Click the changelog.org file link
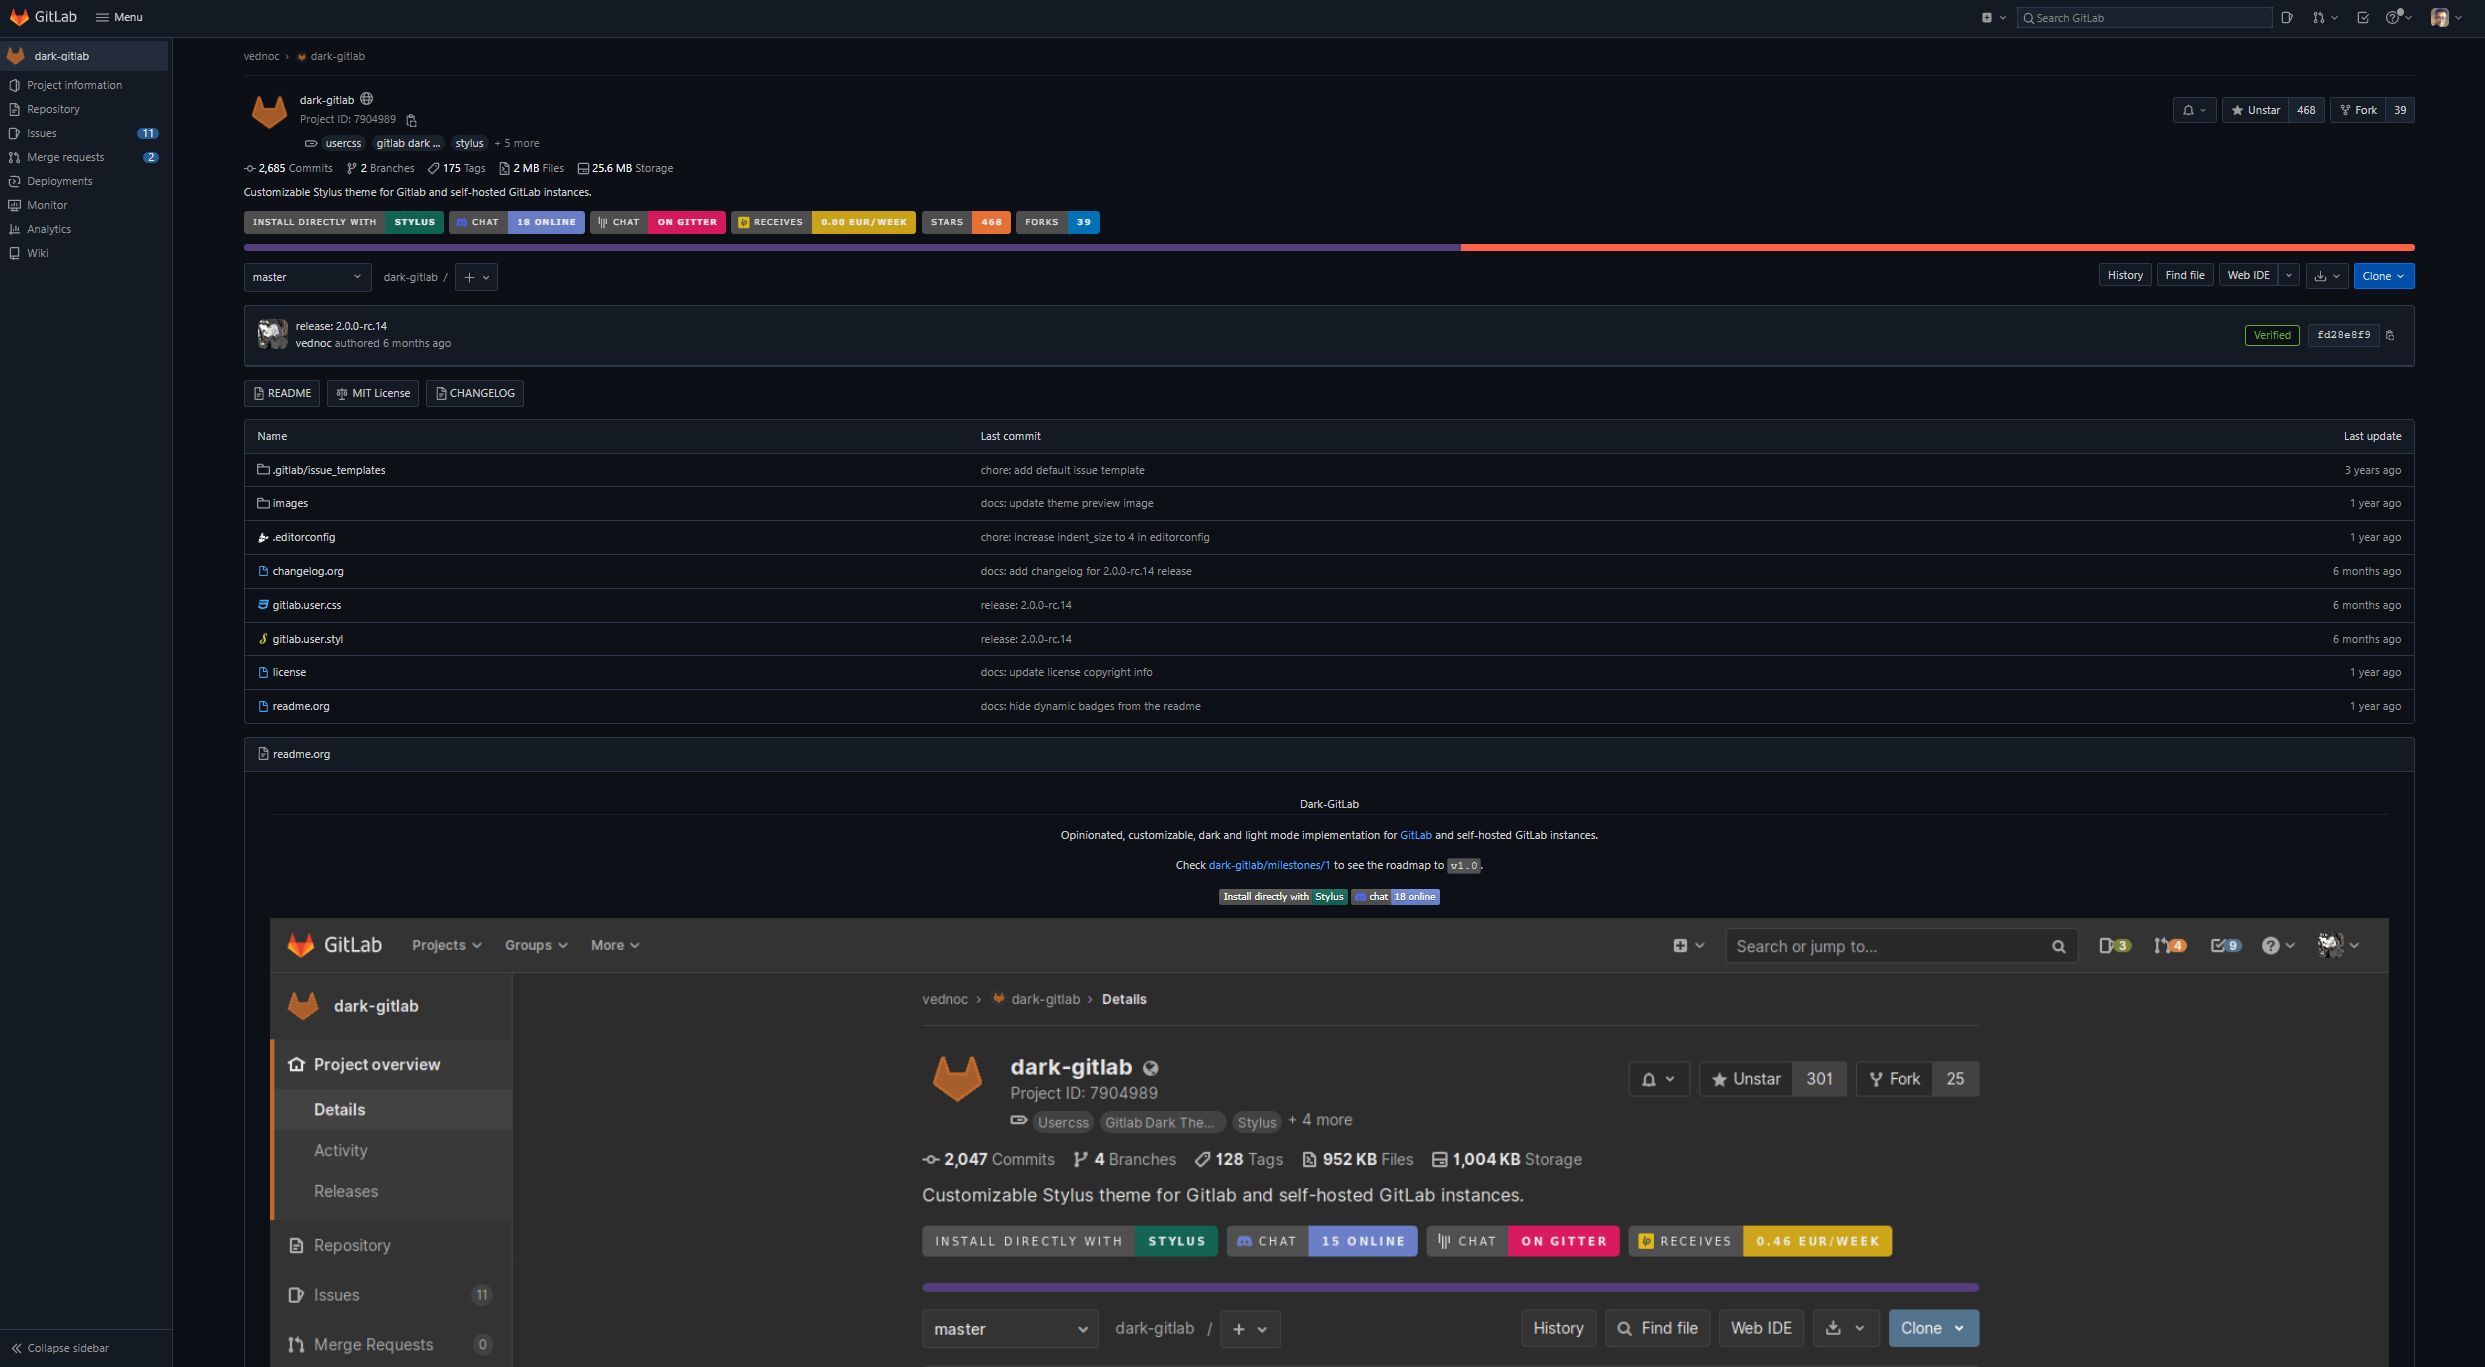2485x1367 pixels. pyautogui.click(x=308, y=572)
